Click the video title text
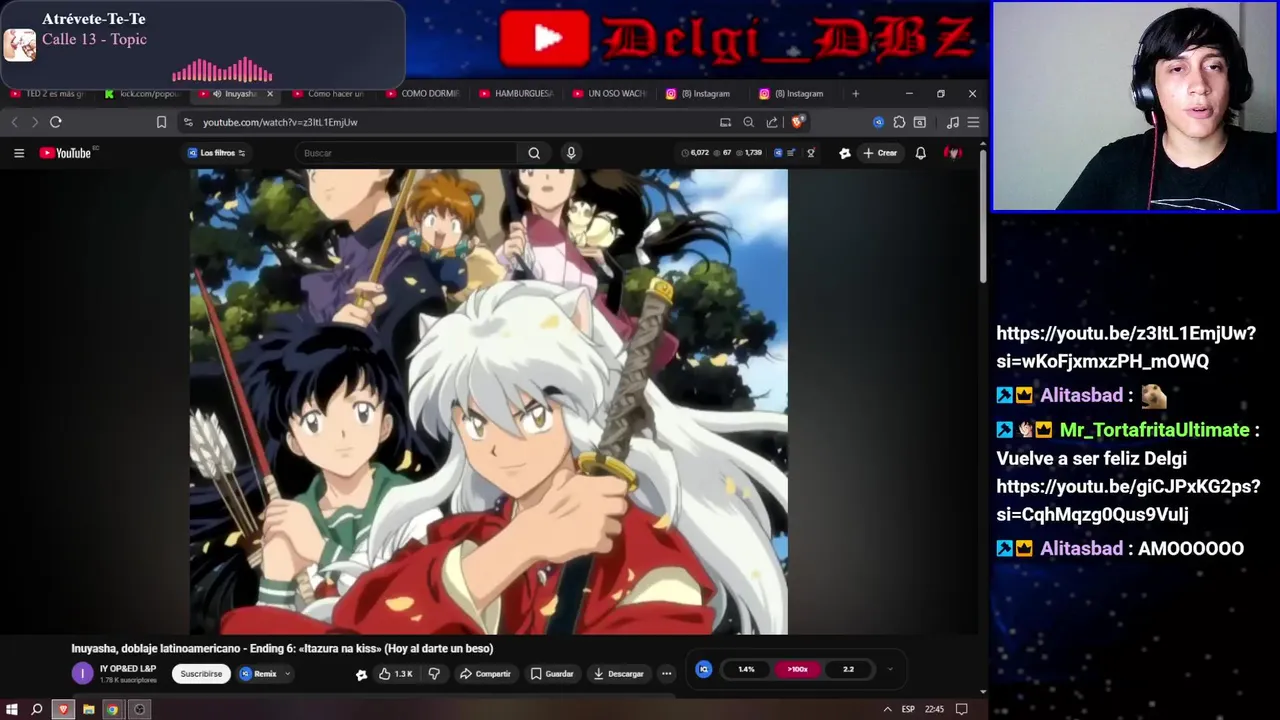 point(282,648)
